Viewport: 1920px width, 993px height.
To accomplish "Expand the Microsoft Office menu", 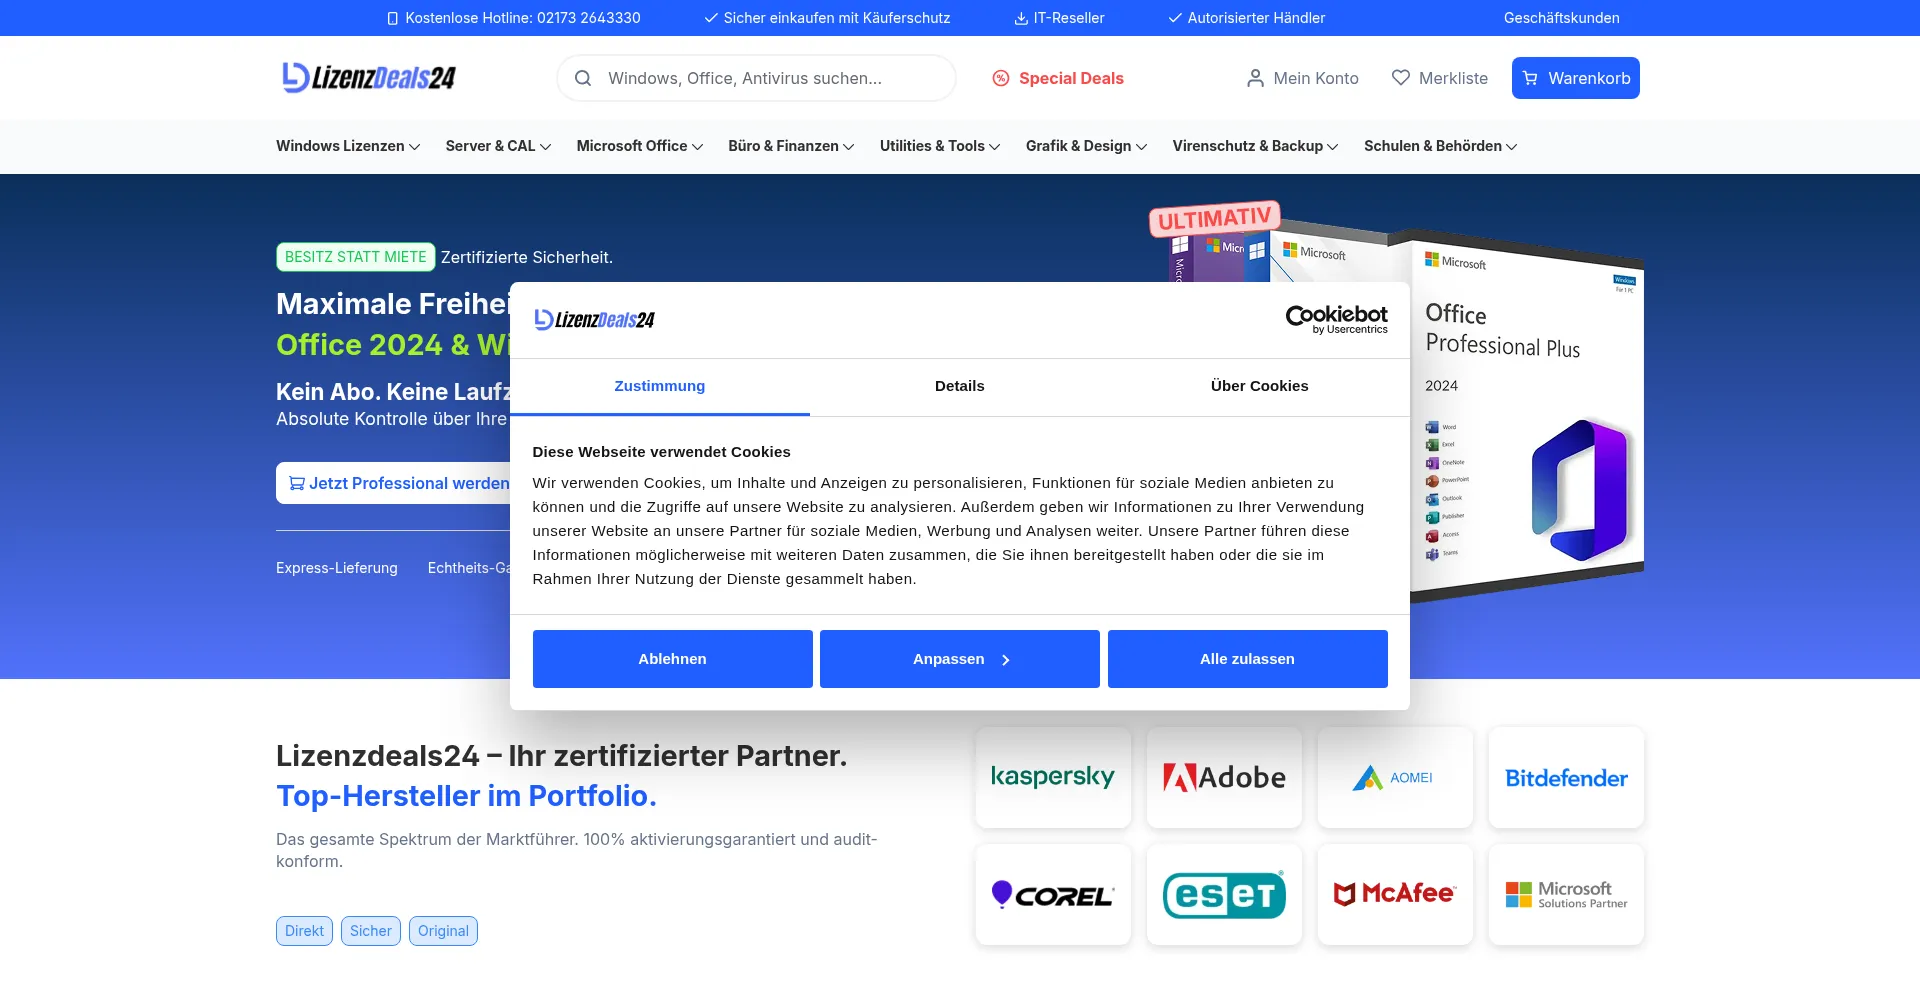I will pyautogui.click(x=640, y=146).
